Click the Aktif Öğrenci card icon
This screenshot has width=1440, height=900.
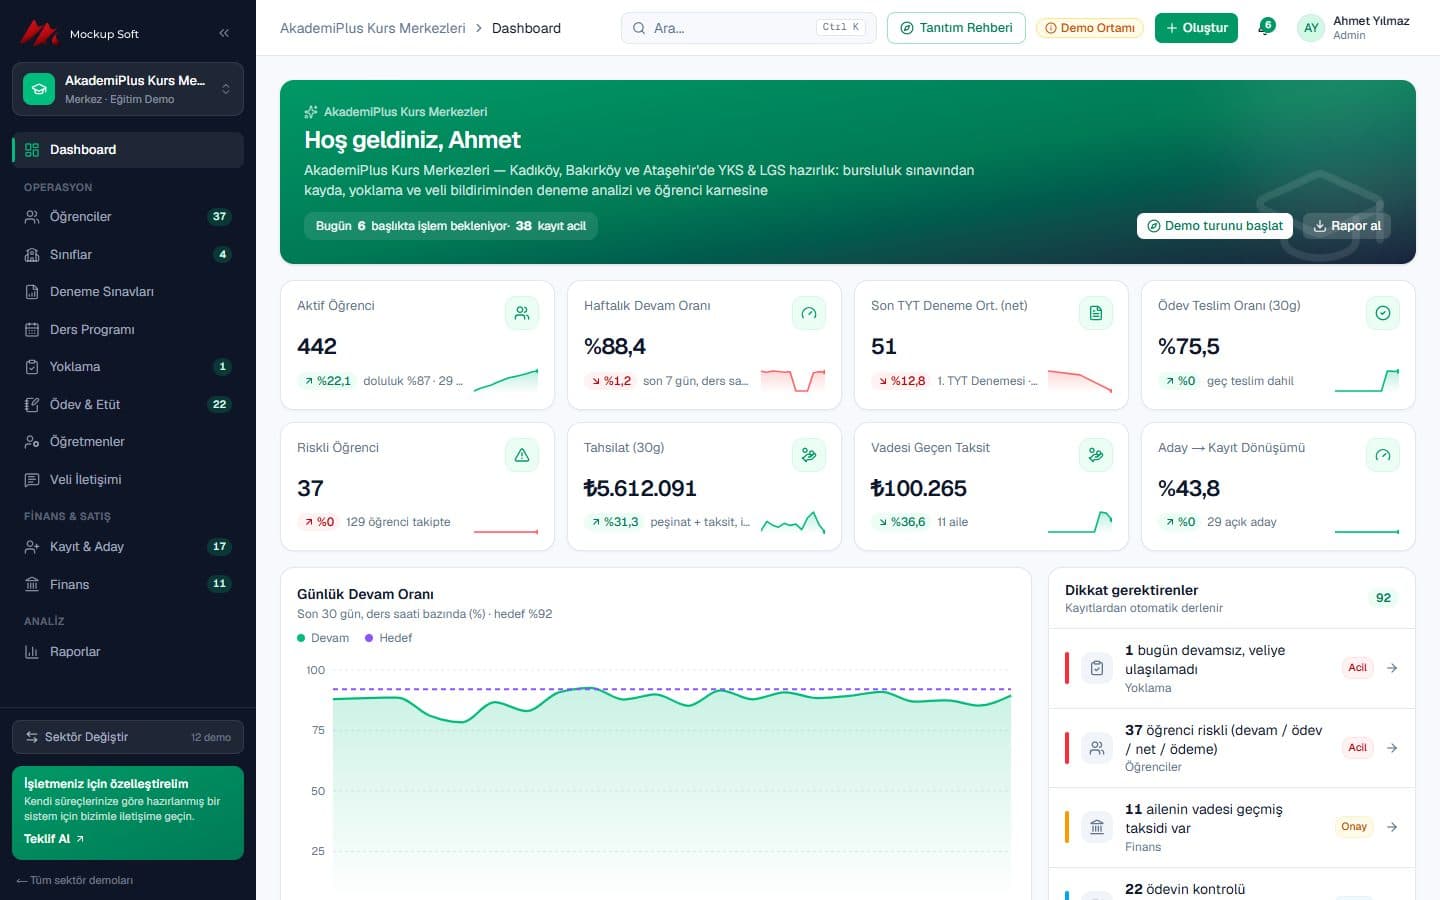522,313
